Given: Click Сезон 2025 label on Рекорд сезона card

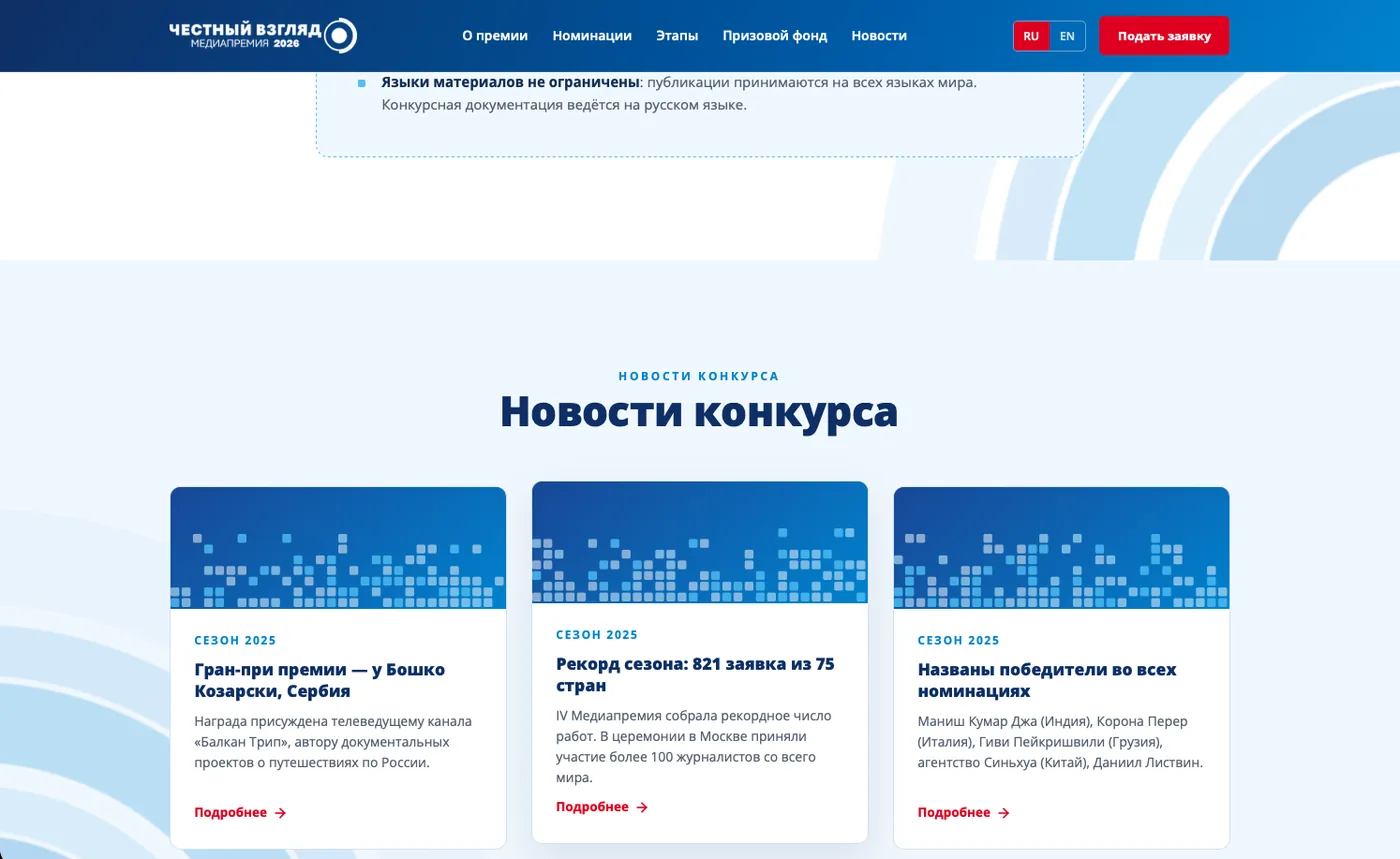Looking at the screenshot, I should coord(597,635).
